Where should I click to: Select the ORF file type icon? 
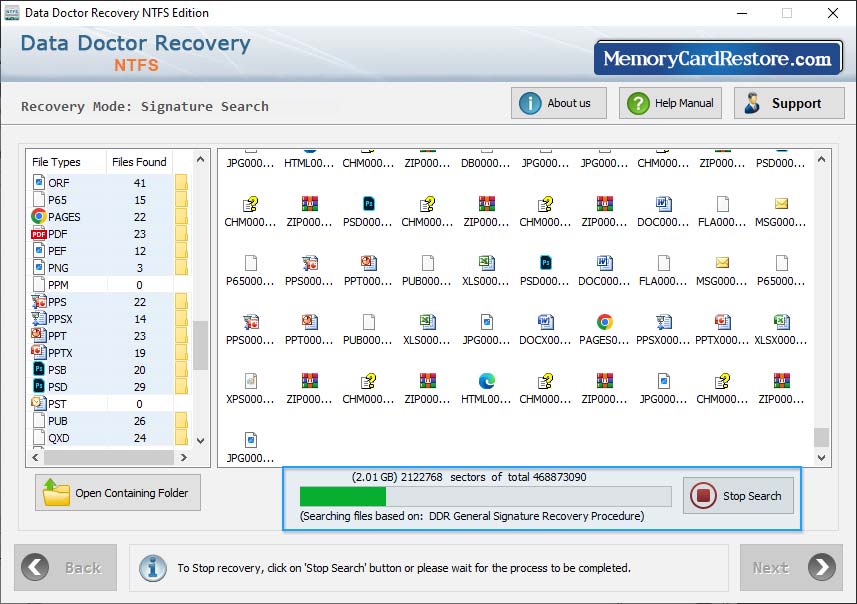[x=39, y=182]
